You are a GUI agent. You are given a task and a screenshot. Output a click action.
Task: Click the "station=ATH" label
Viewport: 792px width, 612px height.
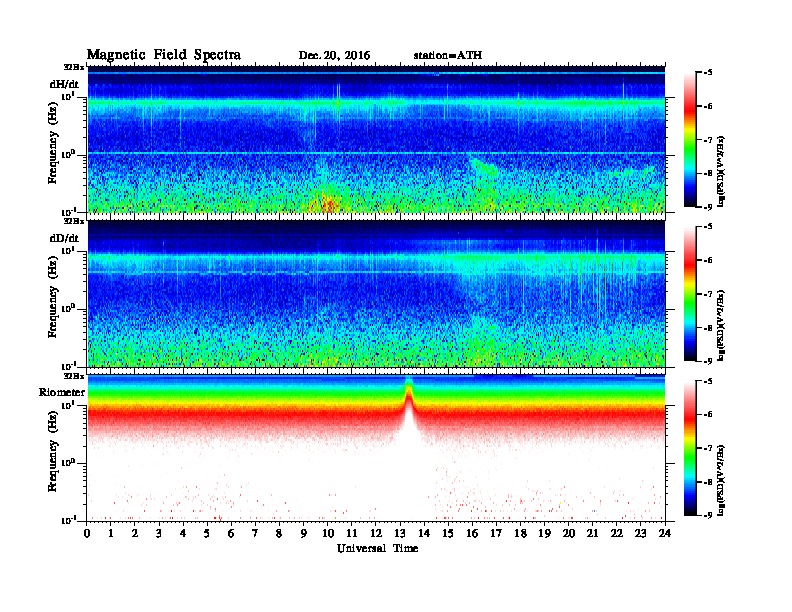click(448, 55)
